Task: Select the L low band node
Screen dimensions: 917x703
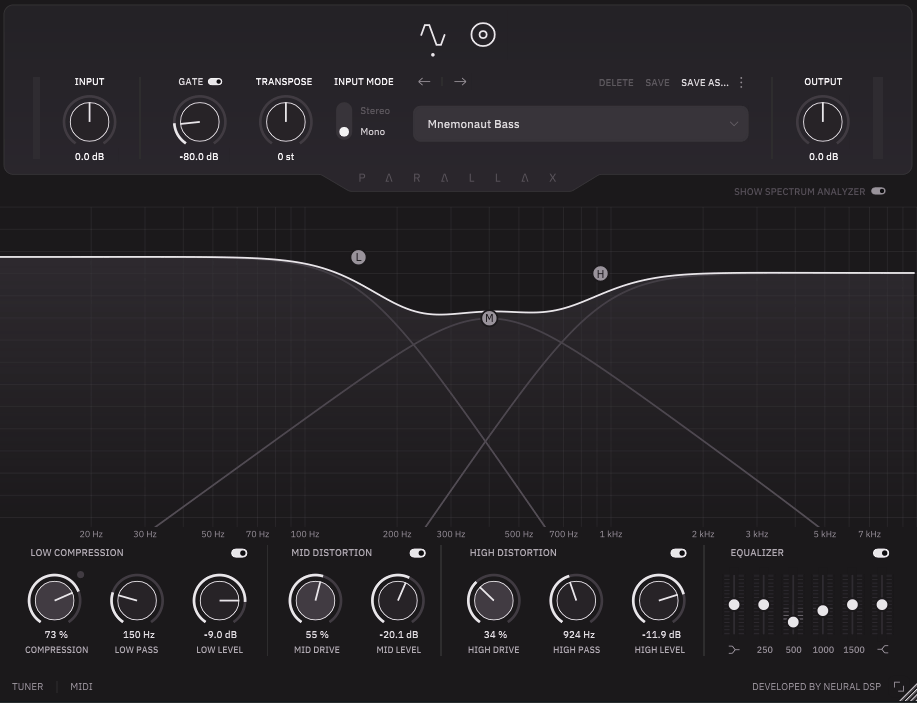Action: [358, 257]
